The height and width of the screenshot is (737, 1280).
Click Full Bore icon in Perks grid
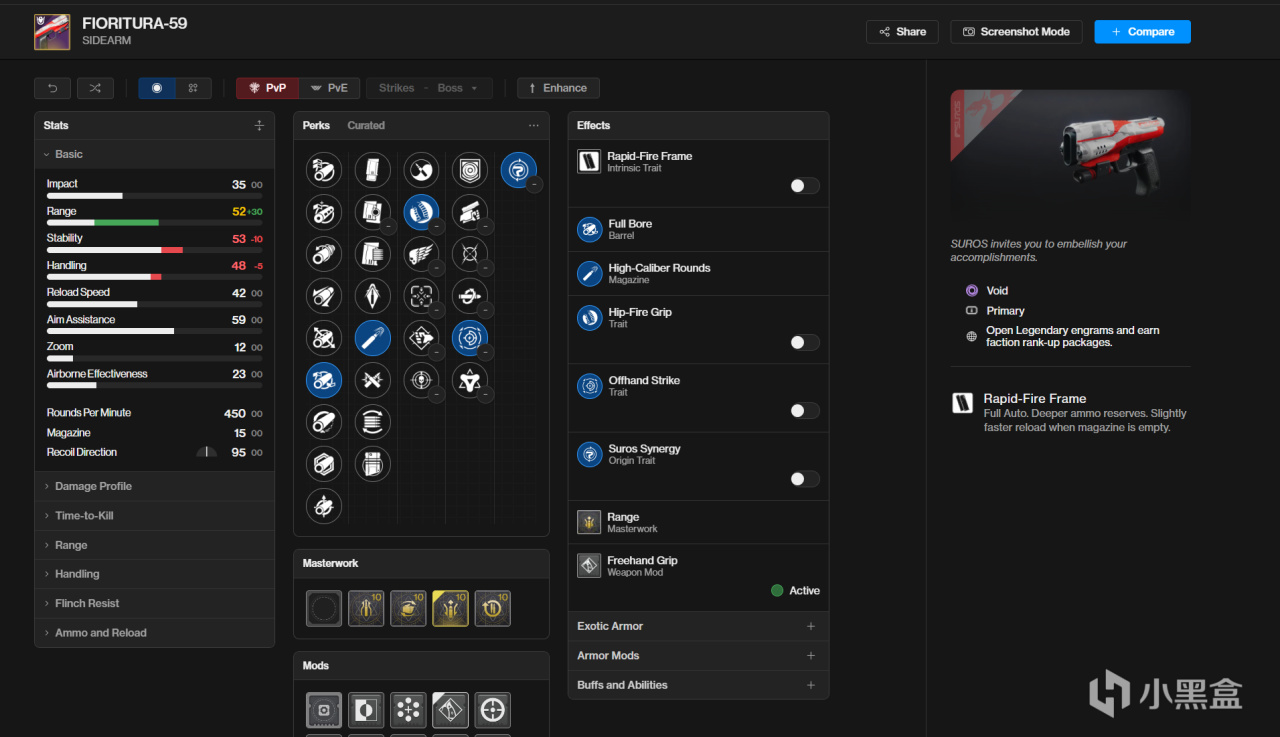324,380
